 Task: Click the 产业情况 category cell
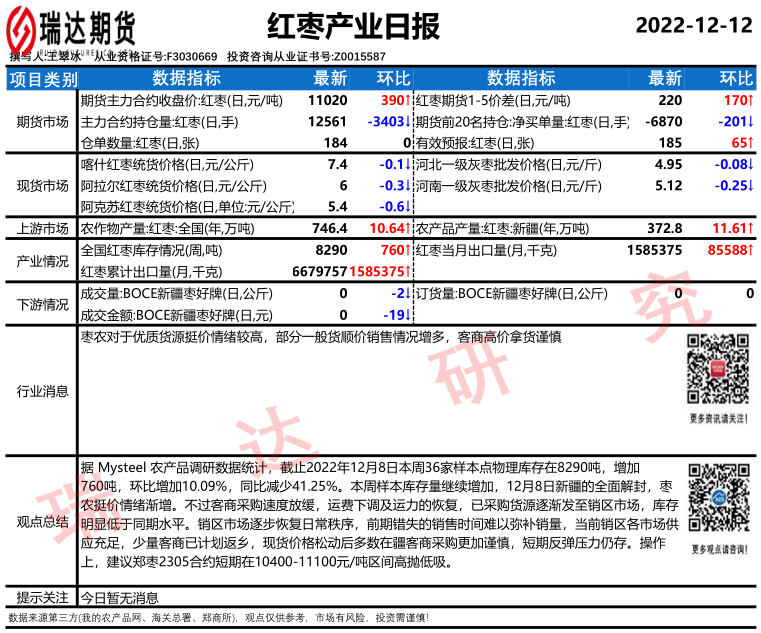coord(41,261)
